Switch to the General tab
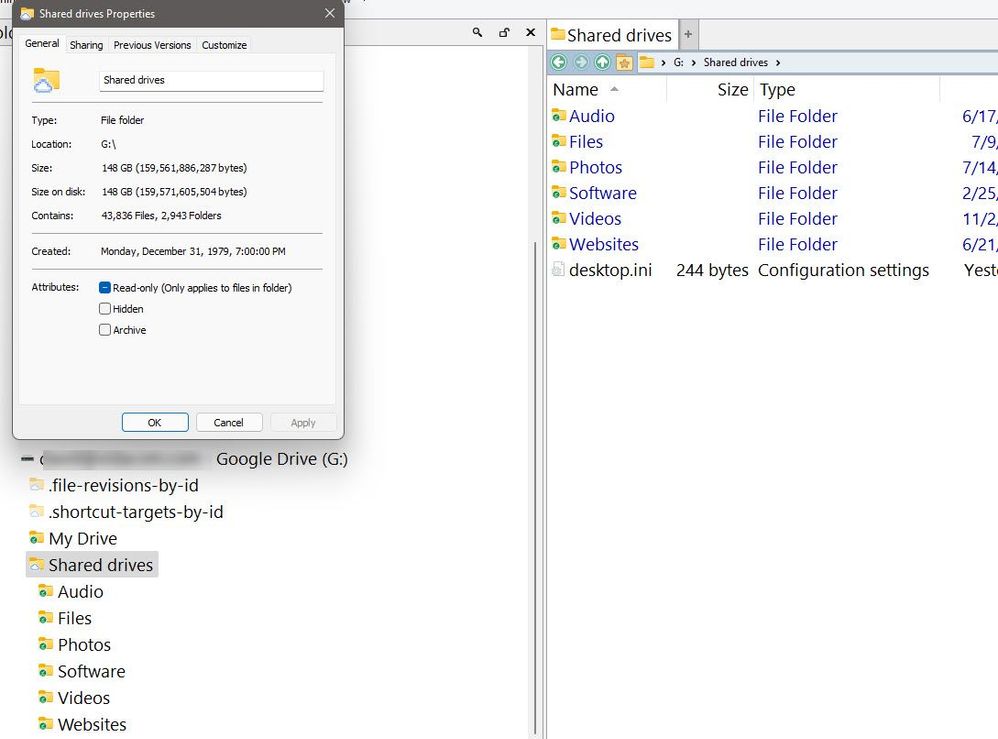The height and width of the screenshot is (739, 998). coord(42,43)
